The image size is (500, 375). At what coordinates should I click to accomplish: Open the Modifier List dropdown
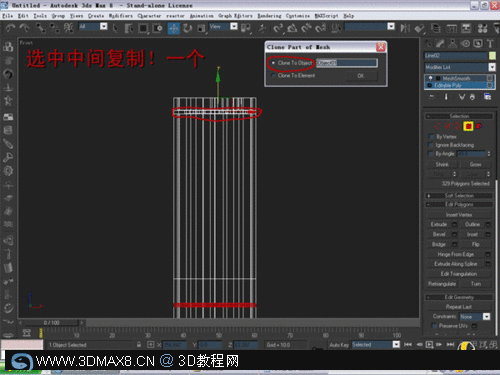click(492, 67)
